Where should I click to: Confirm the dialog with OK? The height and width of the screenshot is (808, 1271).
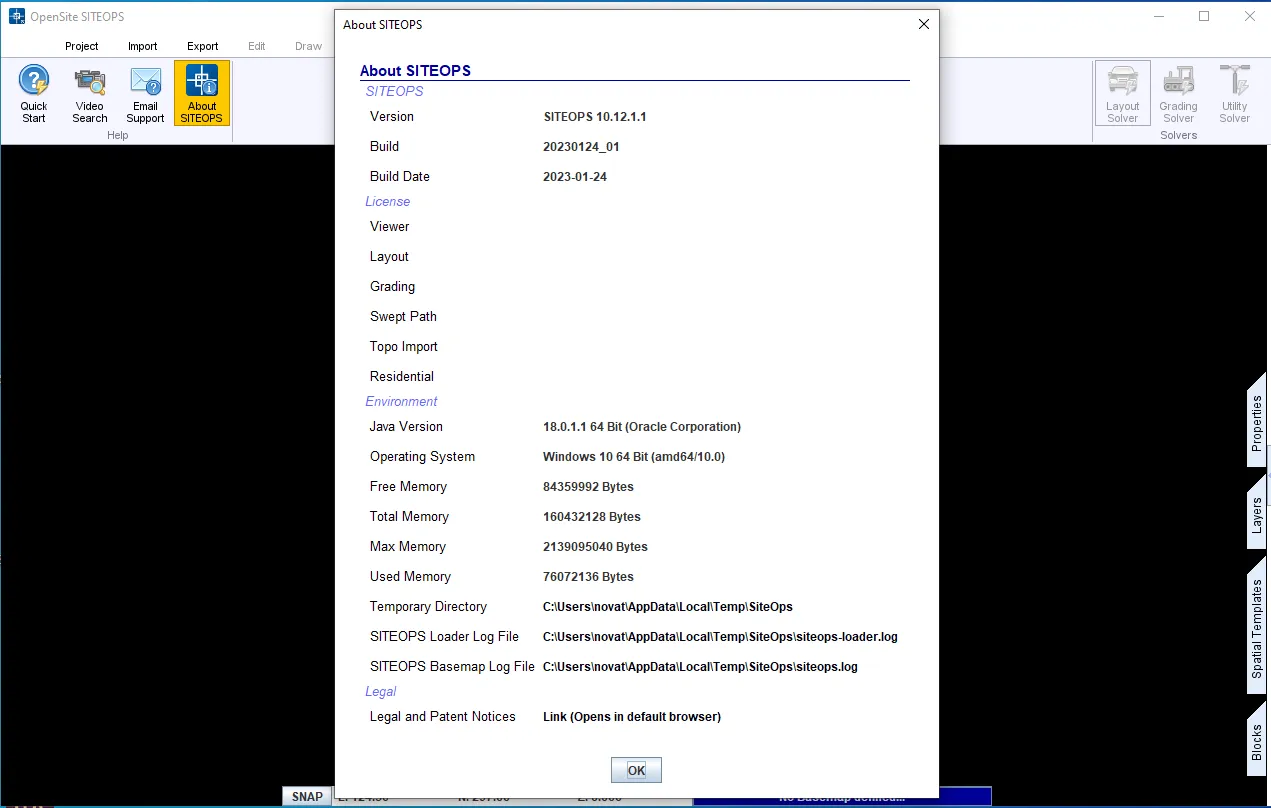click(x=637, y=770)
